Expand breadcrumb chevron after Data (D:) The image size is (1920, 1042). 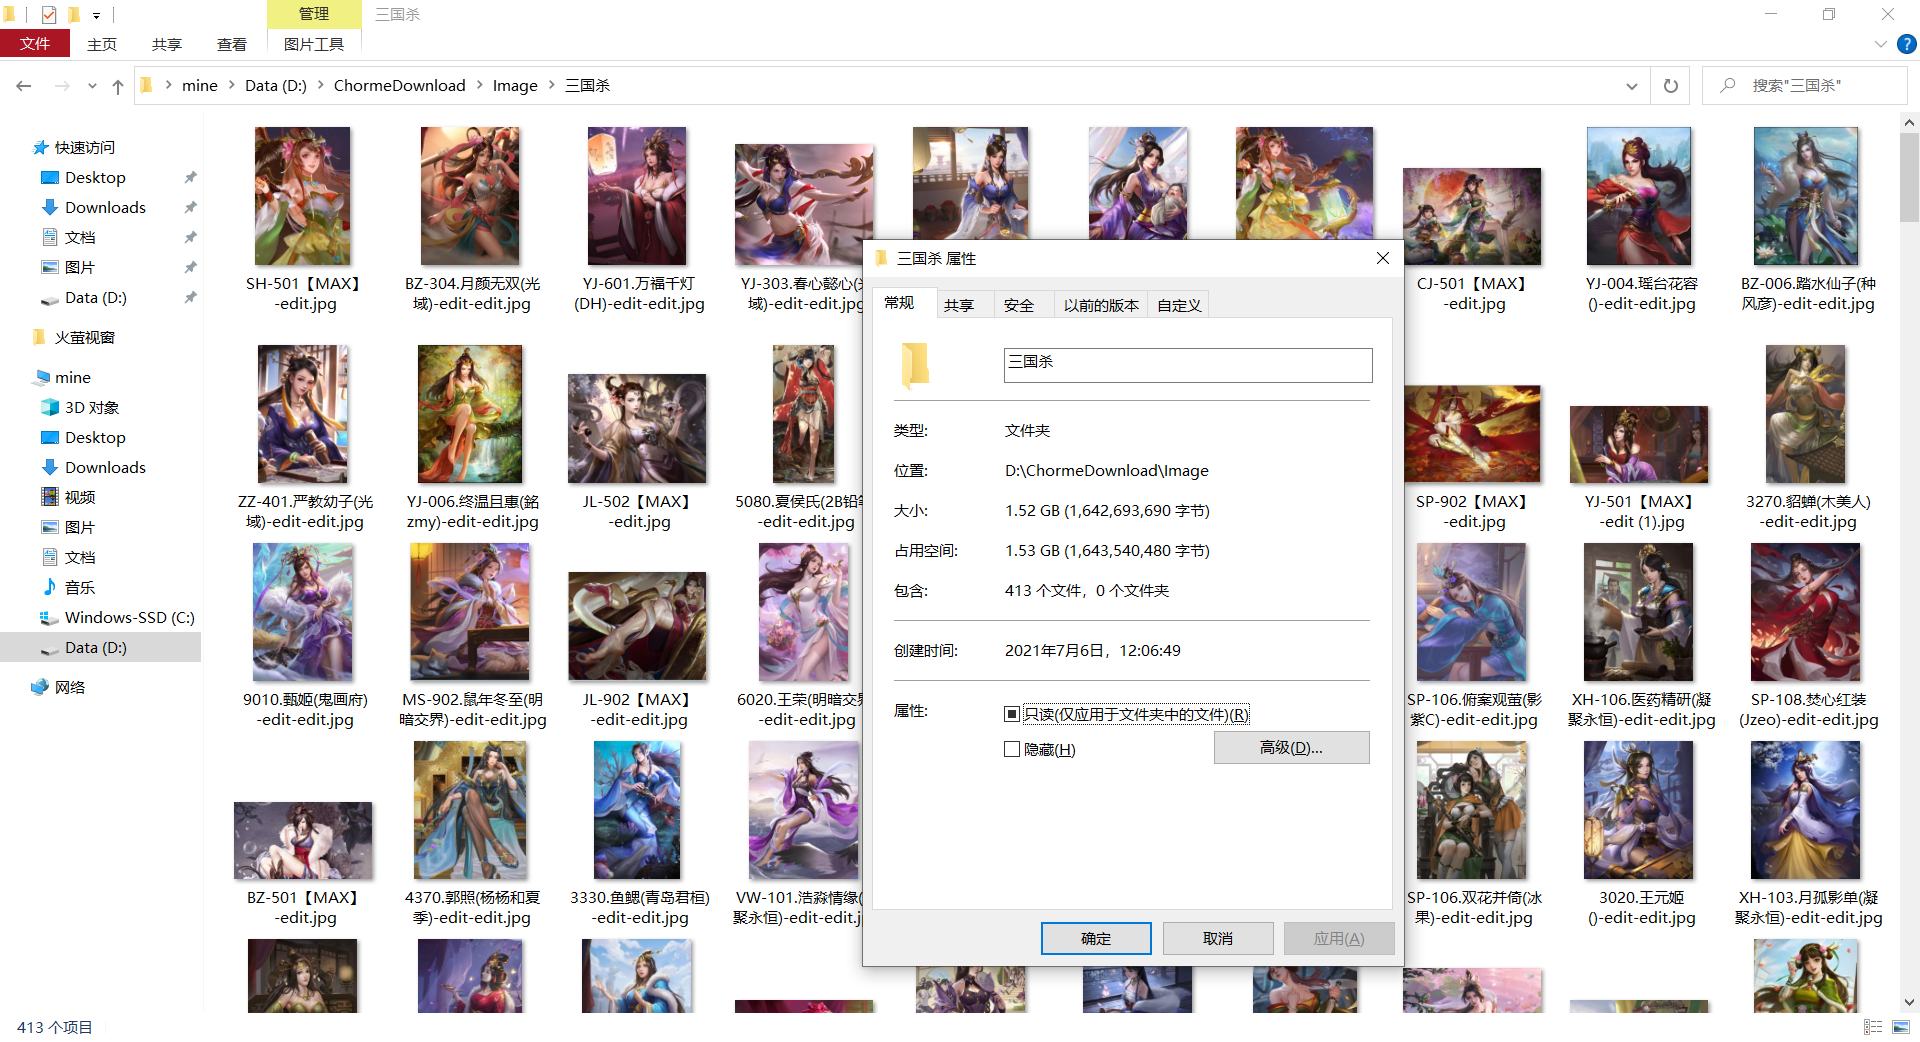pyautogui.click(x=321, y=85)
